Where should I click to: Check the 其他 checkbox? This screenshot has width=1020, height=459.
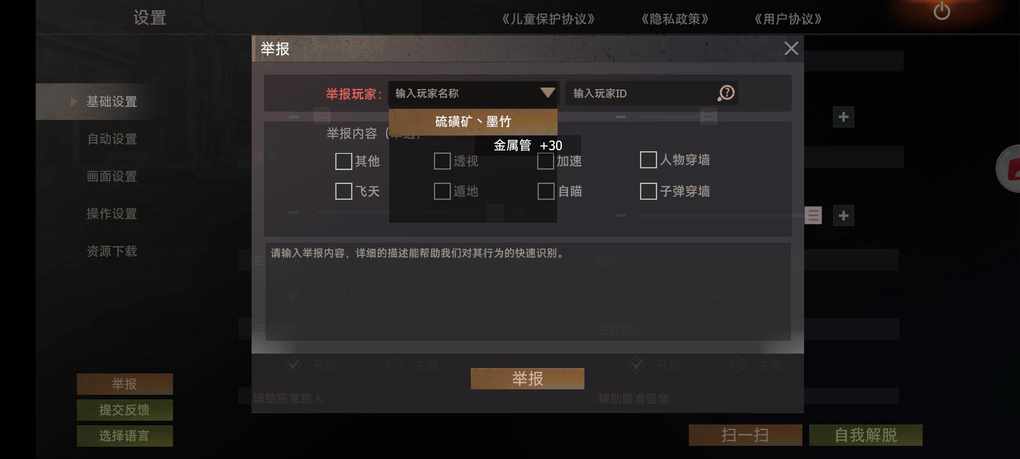click(x=343, y=161)
